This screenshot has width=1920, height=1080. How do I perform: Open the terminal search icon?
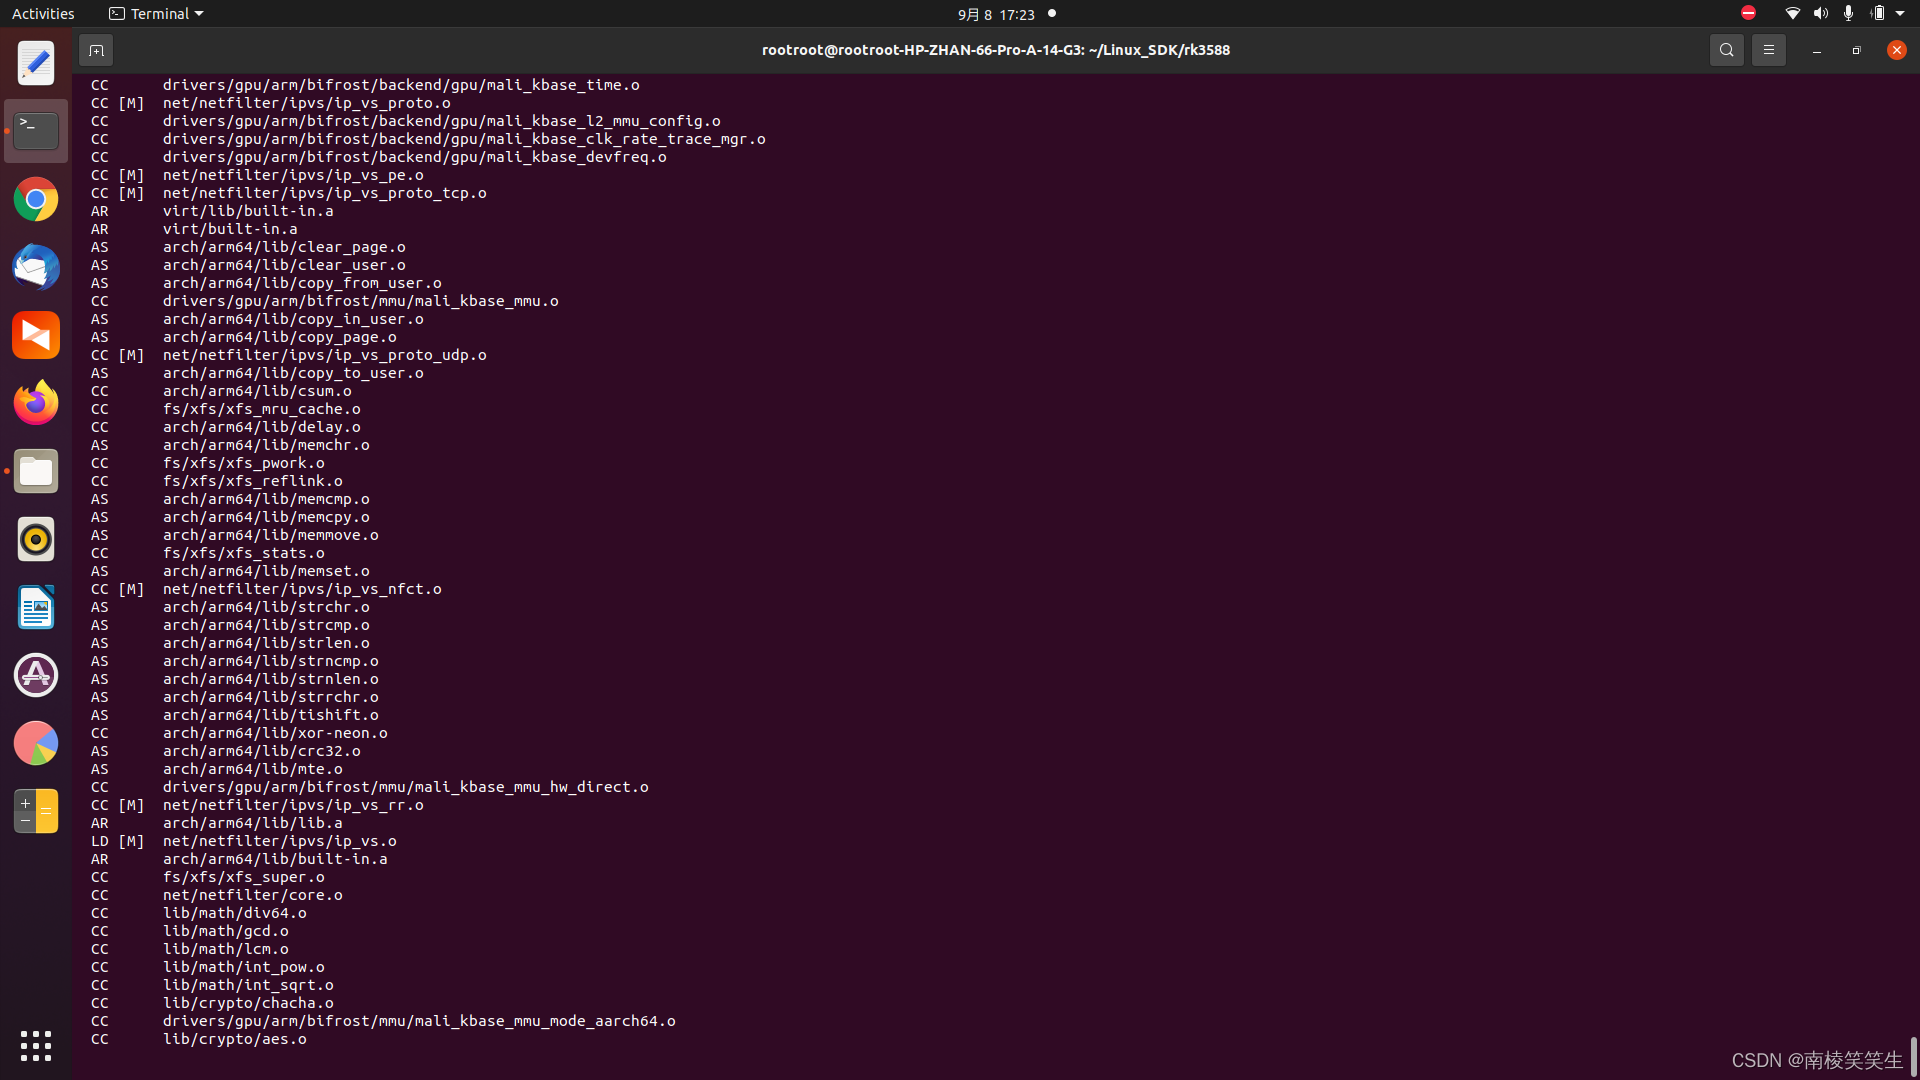coord(1726,50)
